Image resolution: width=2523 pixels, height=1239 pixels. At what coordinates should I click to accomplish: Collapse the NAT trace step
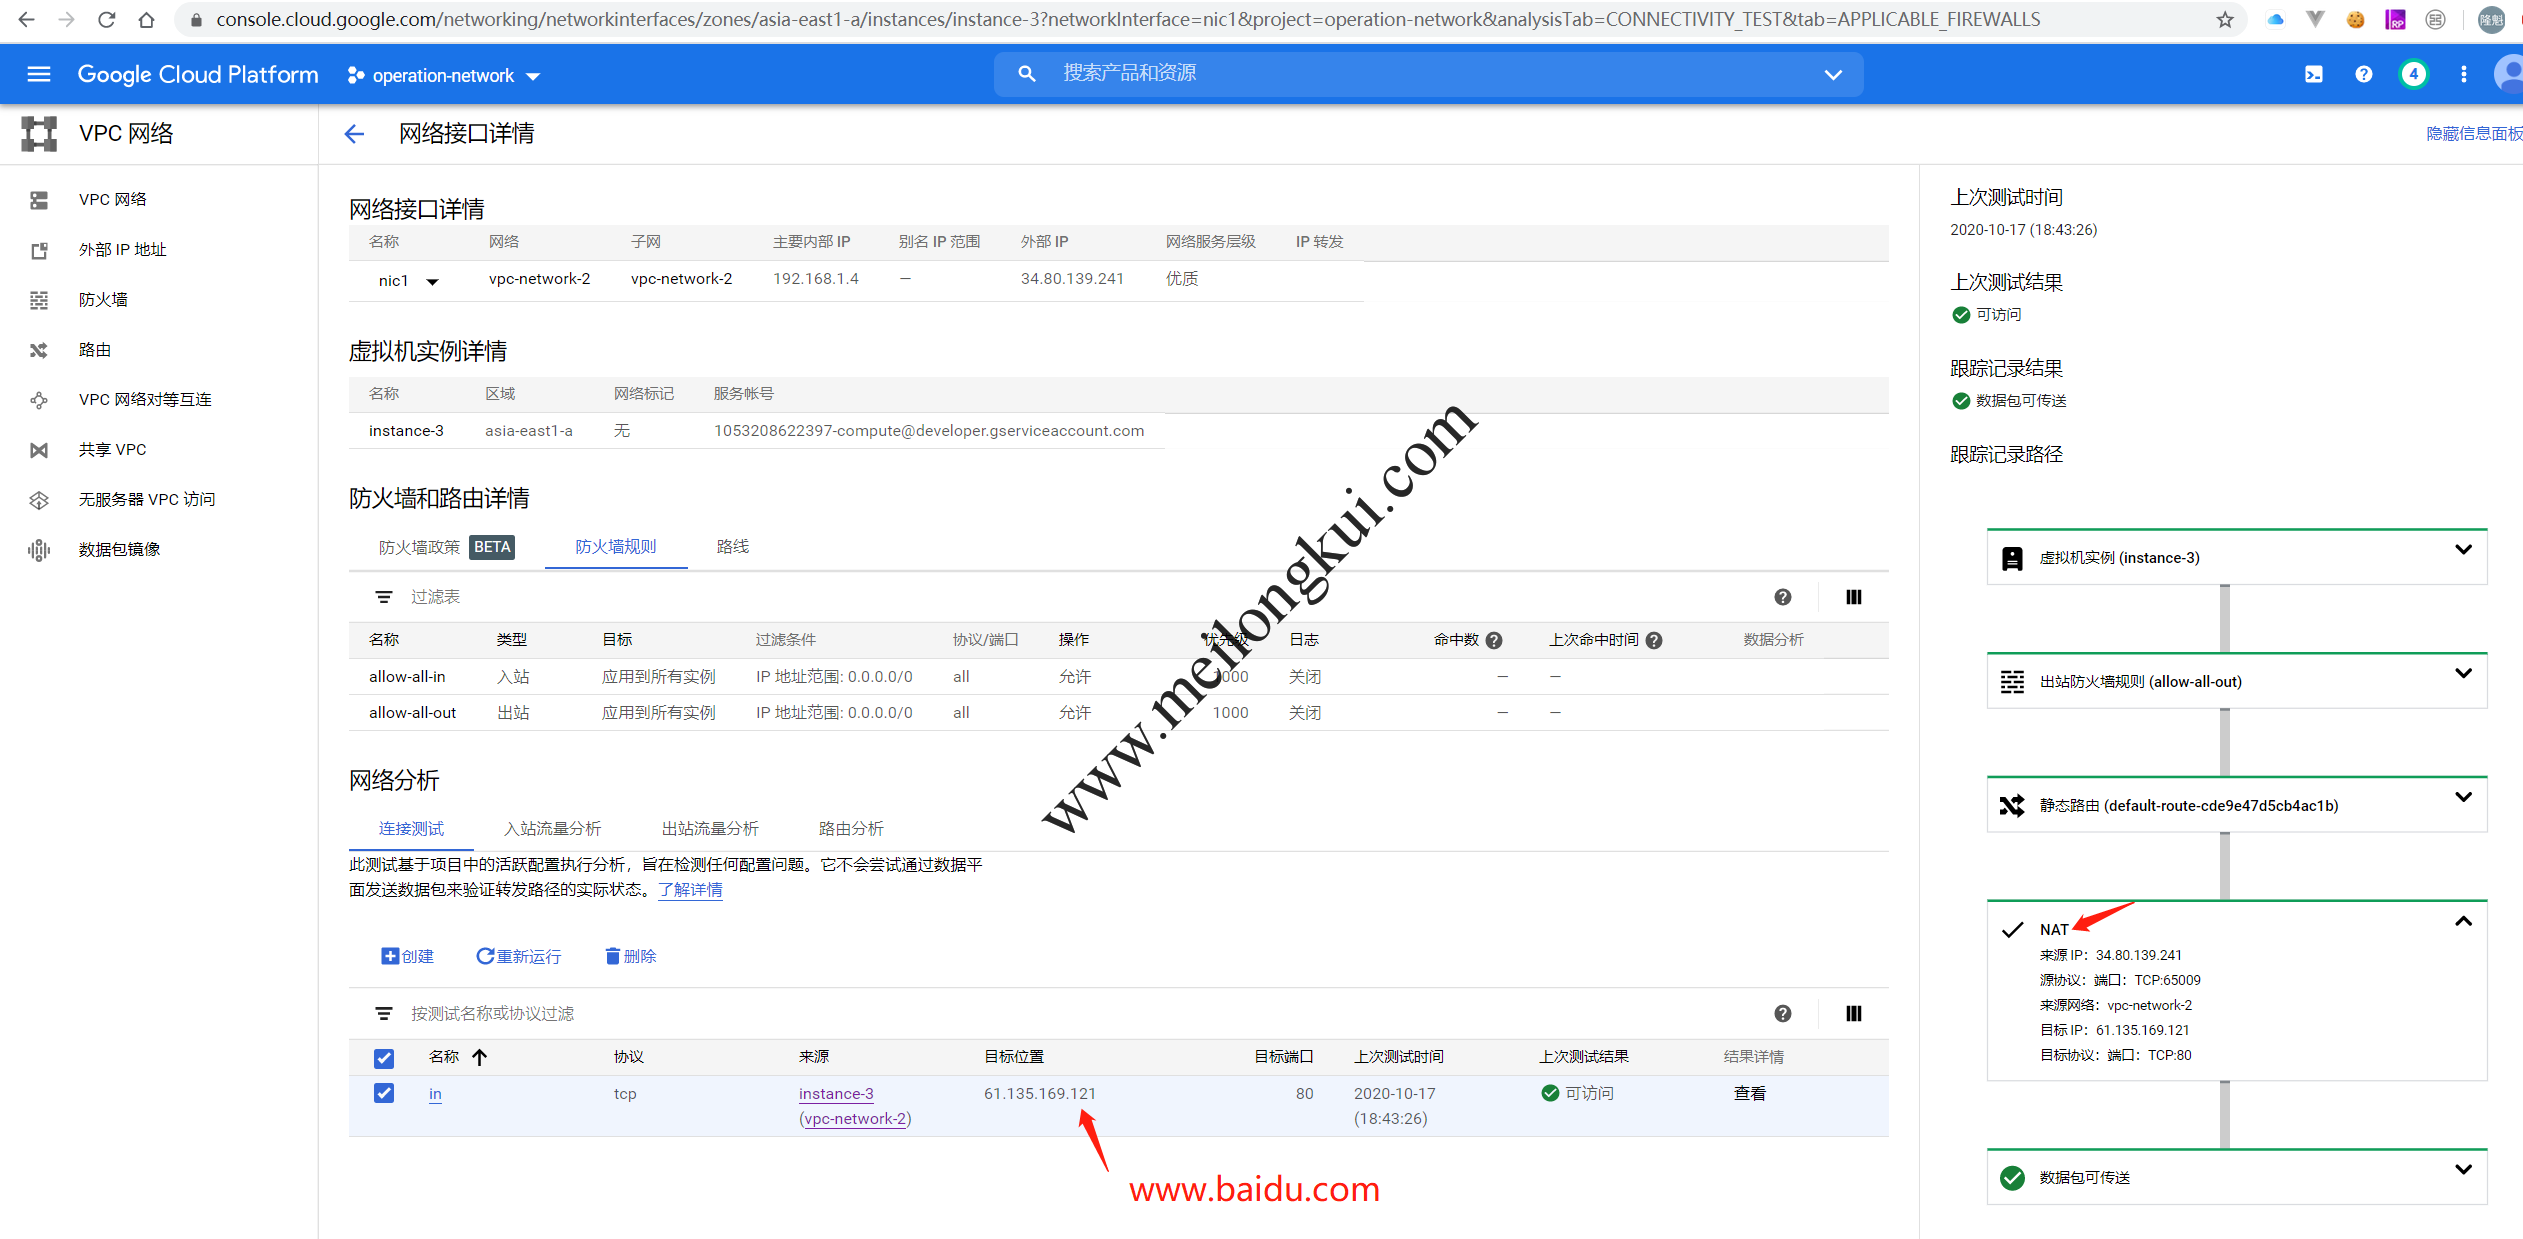coord(2464,921)
